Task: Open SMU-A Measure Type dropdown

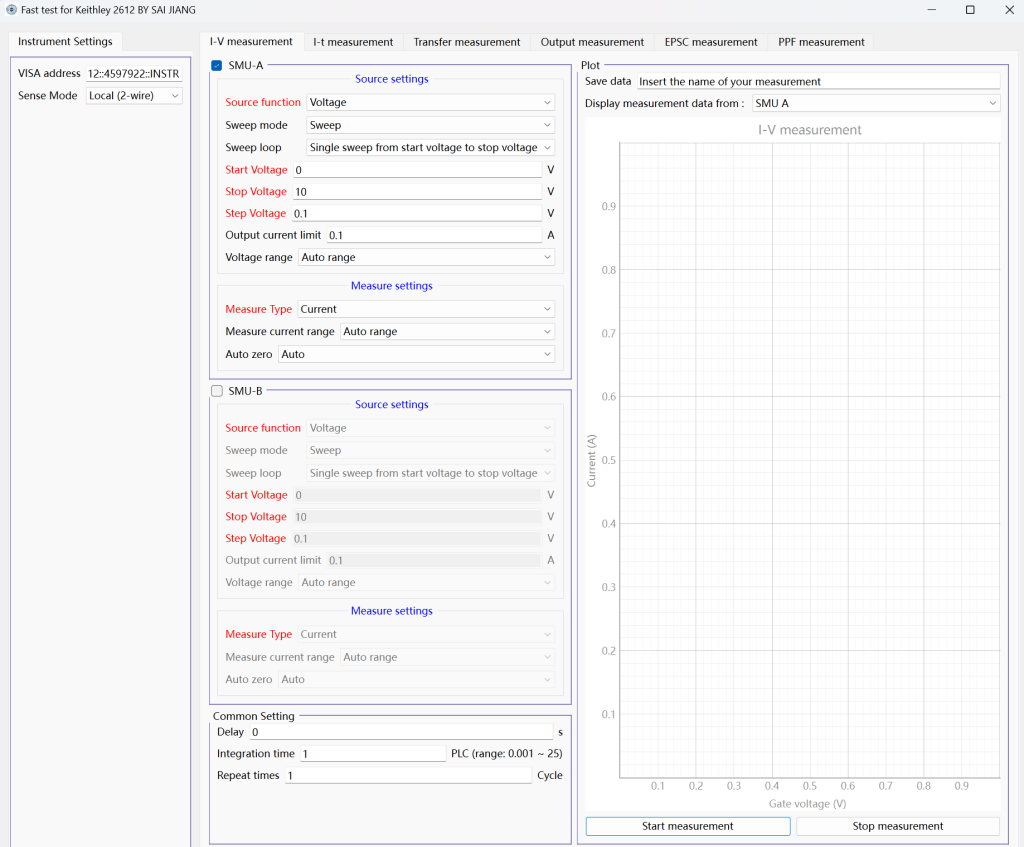Action: click(426, 309)
